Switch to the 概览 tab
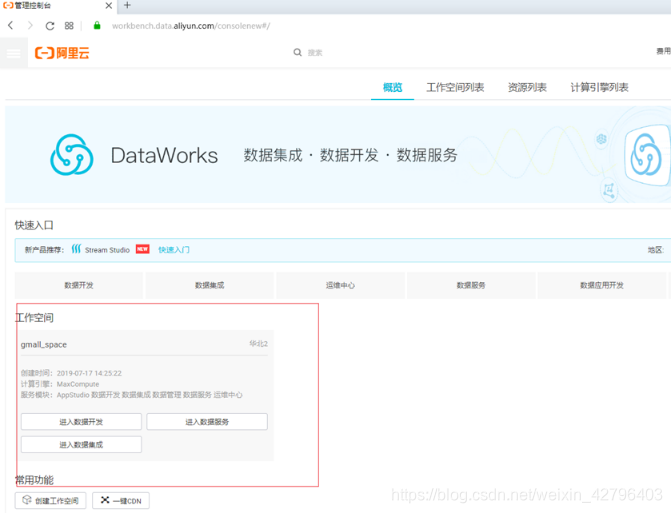672x513 pixels. point(392,87)
